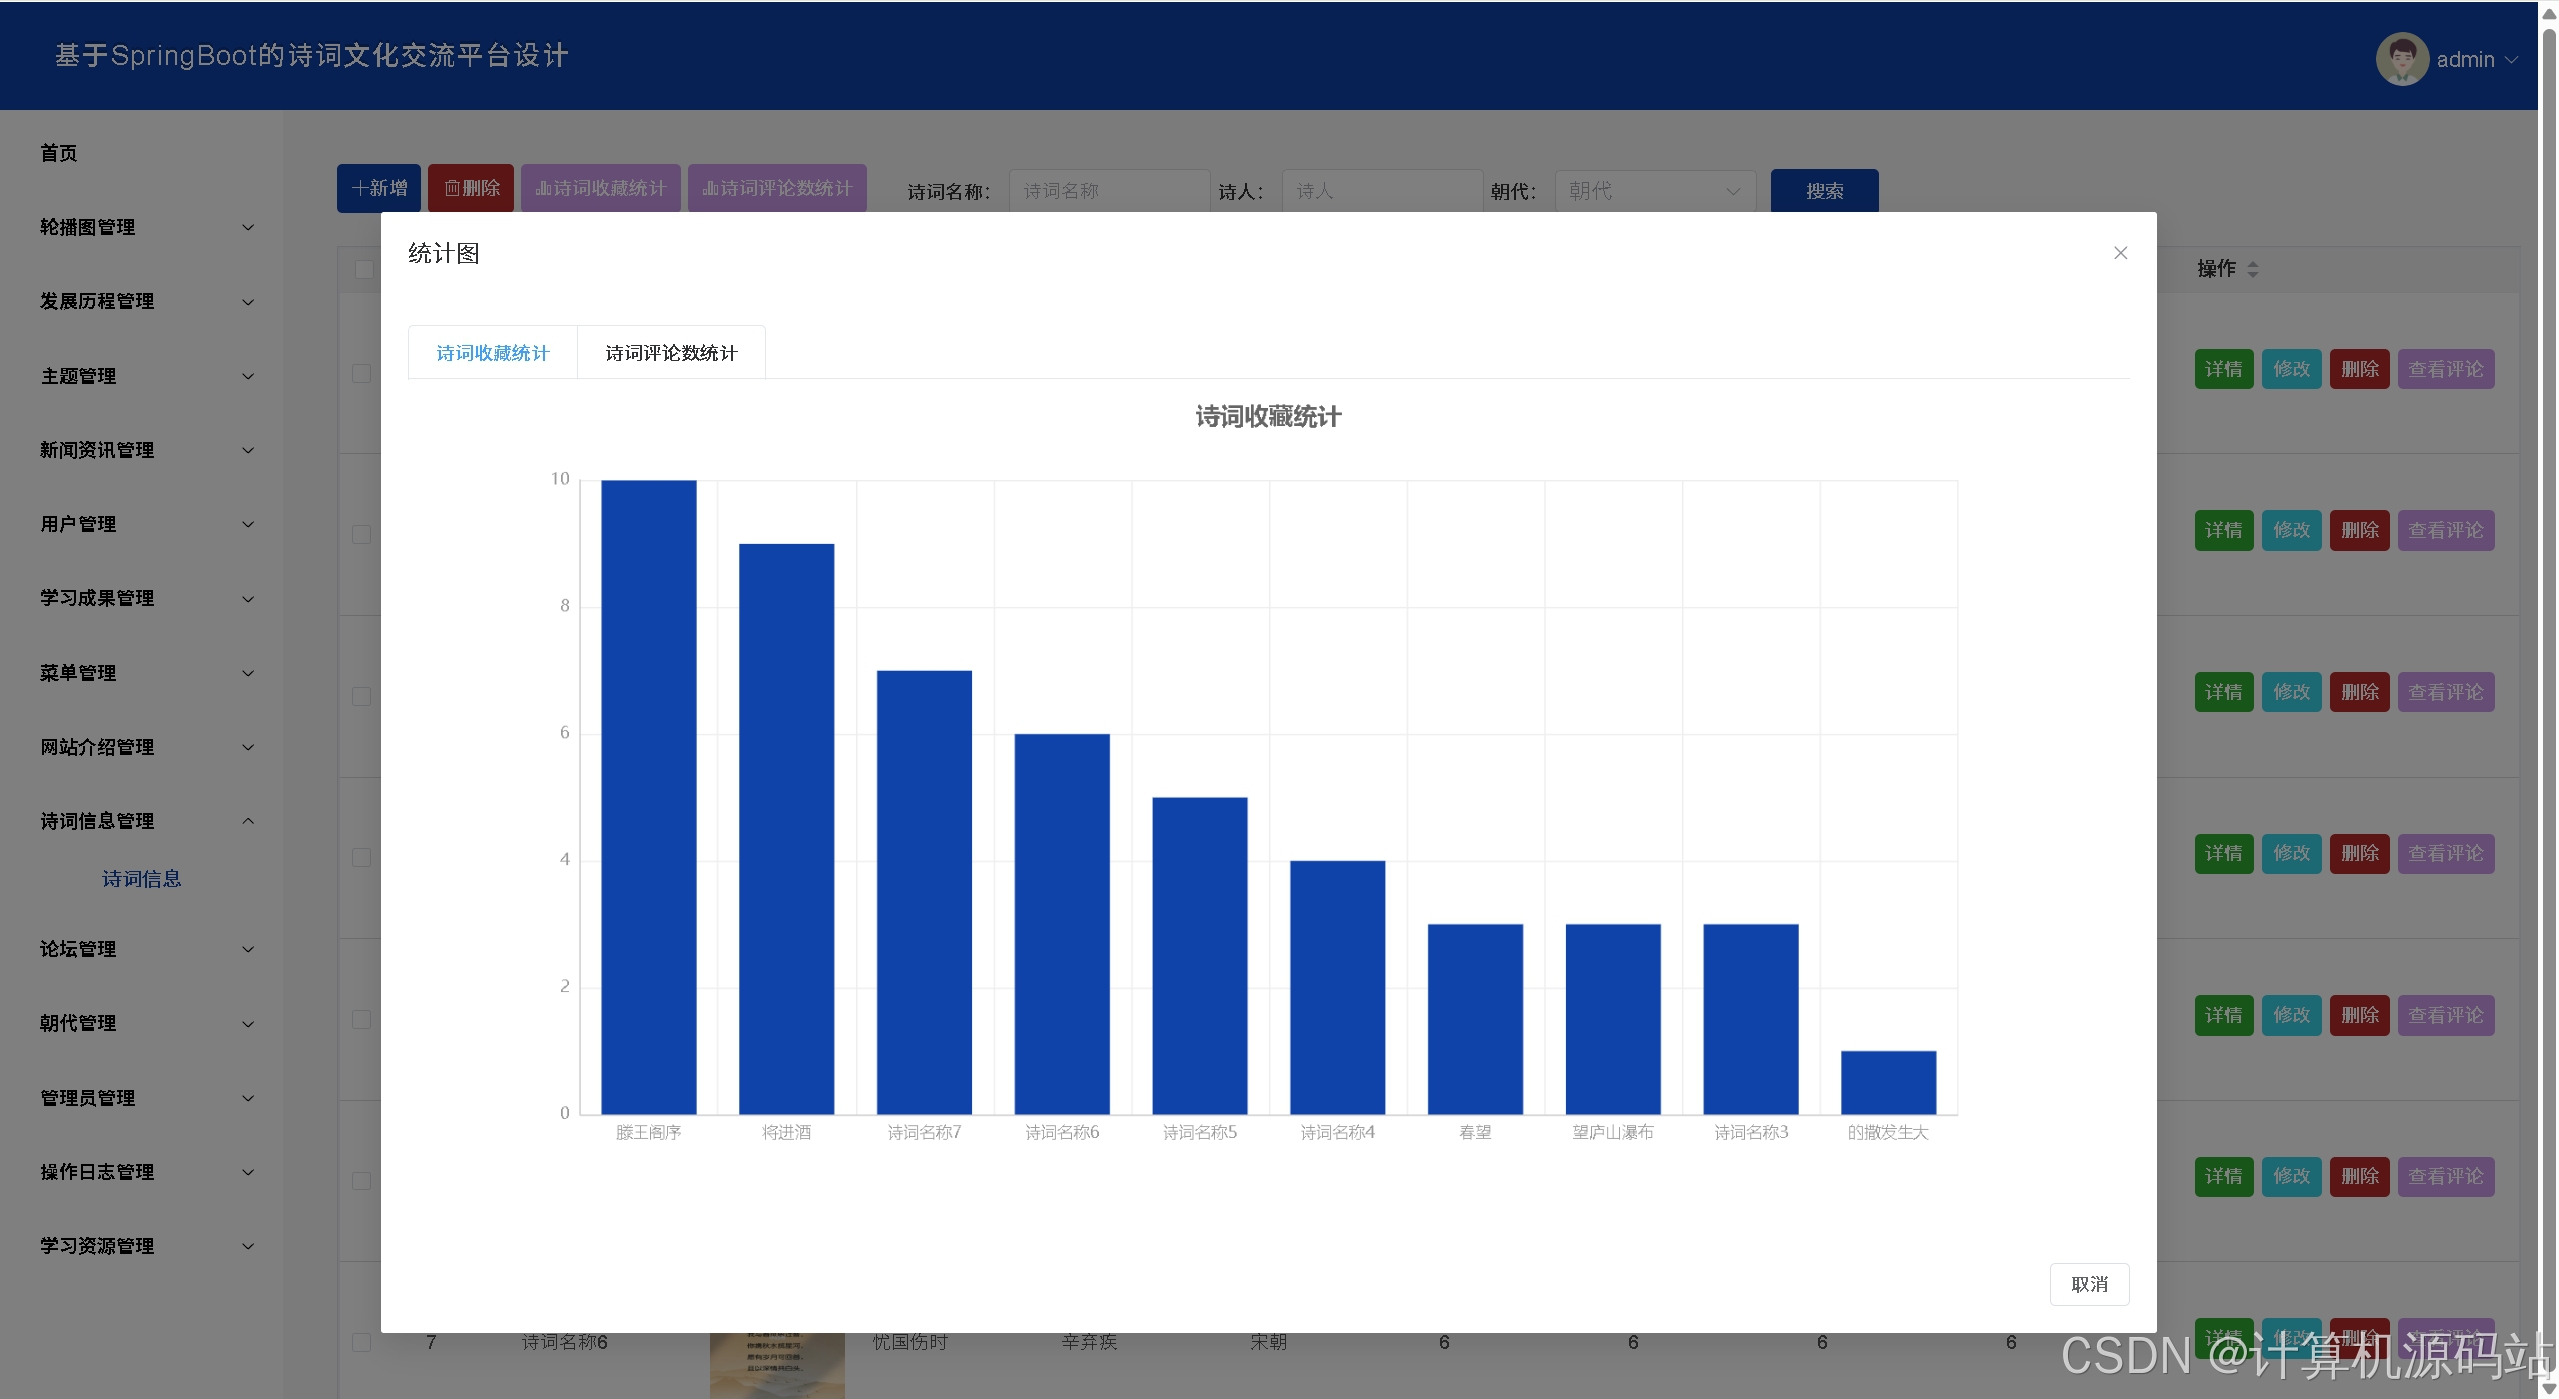Click the 滕王阁序 bar in the chart

pos(649,797)
